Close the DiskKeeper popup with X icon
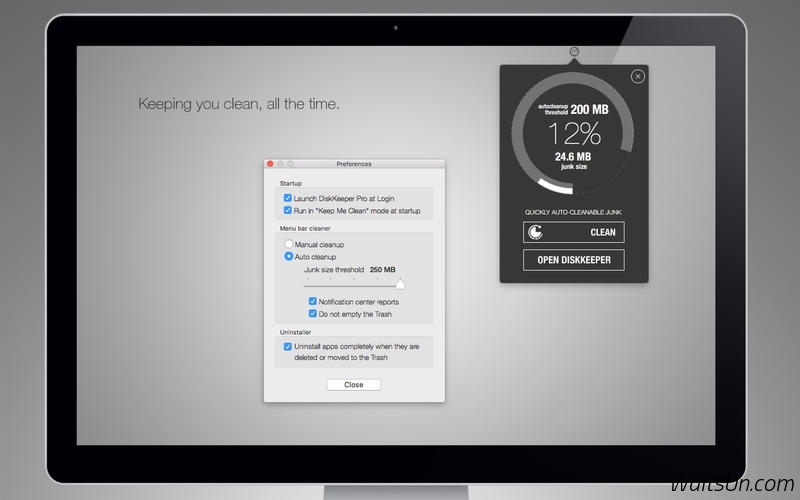 coord(638,77)
